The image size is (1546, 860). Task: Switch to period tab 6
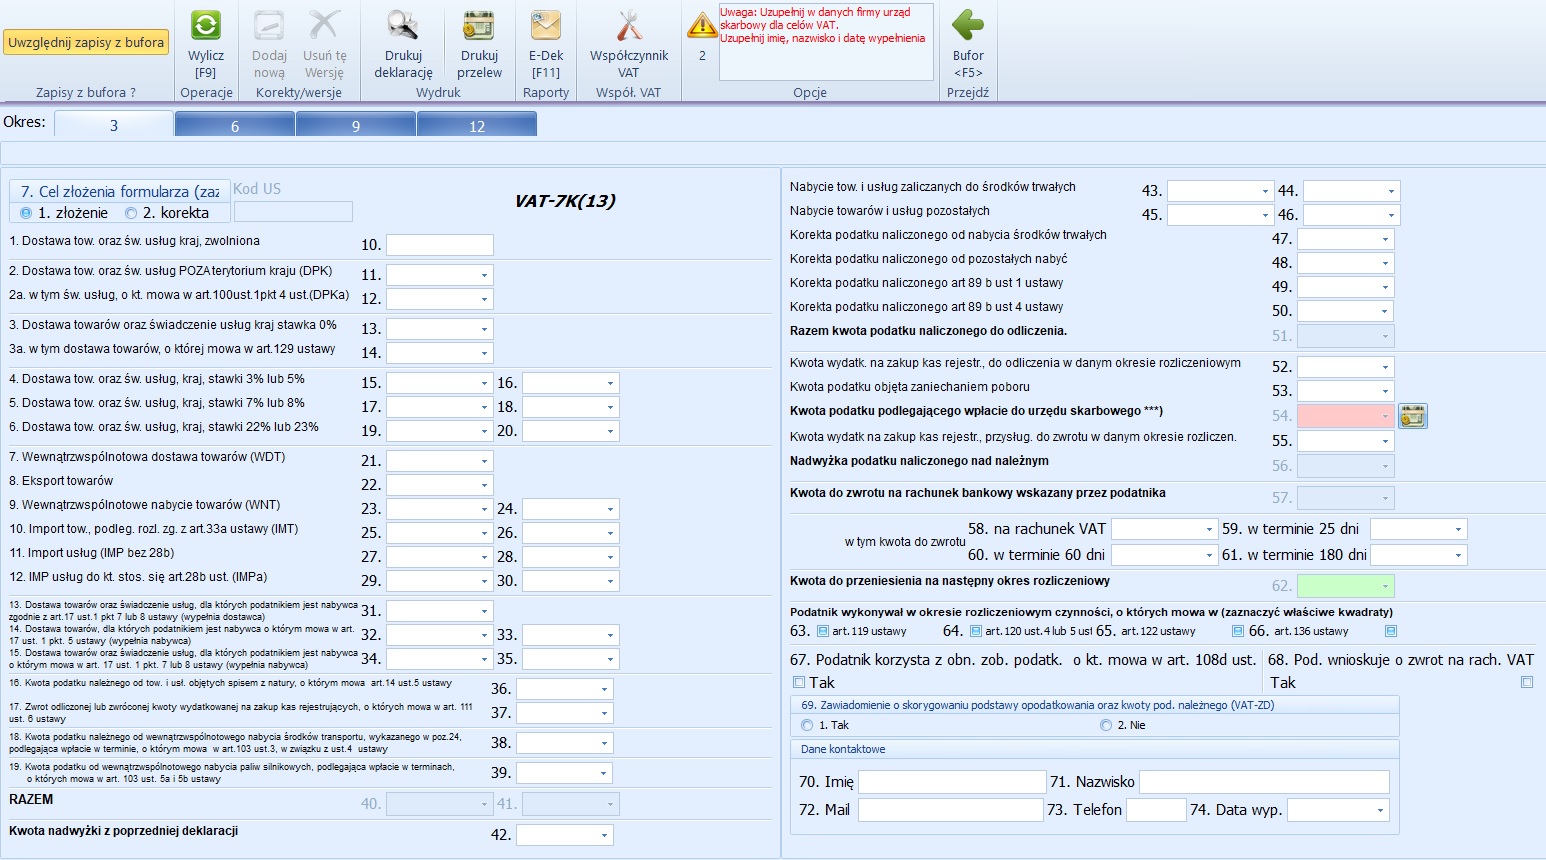pyautogui.click(x=235, y=125)
